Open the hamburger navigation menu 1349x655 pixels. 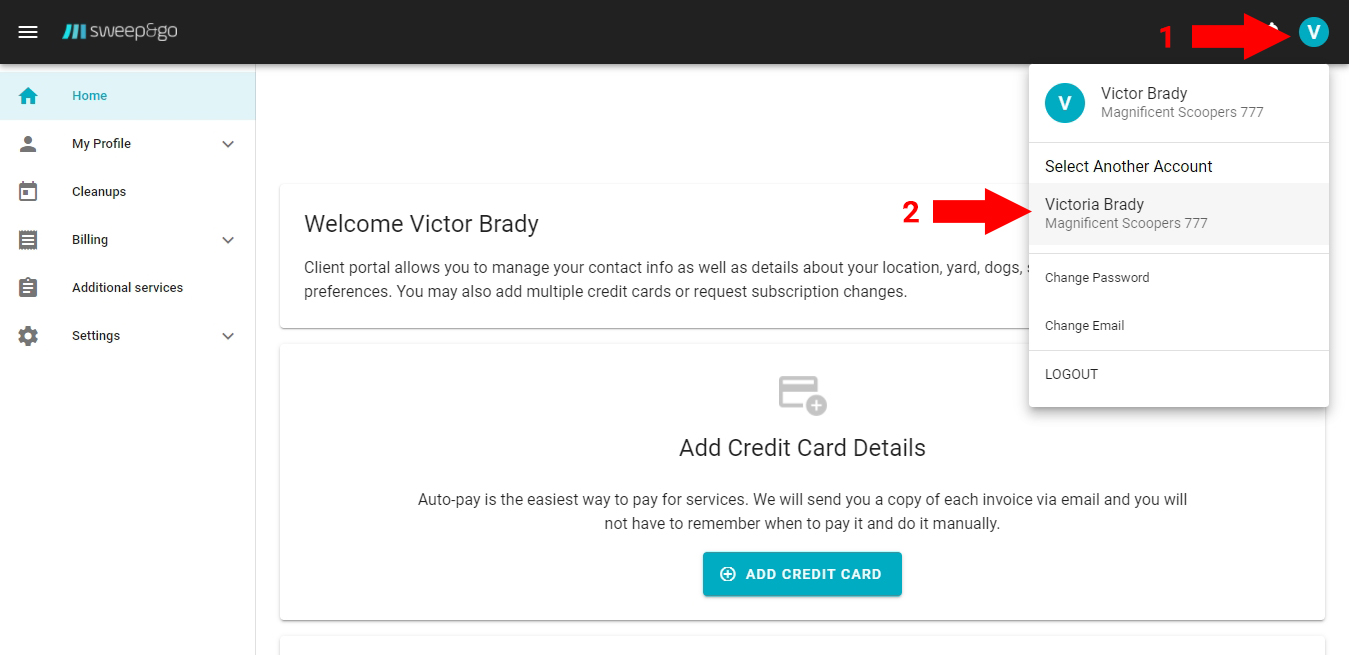coord(28,32)
